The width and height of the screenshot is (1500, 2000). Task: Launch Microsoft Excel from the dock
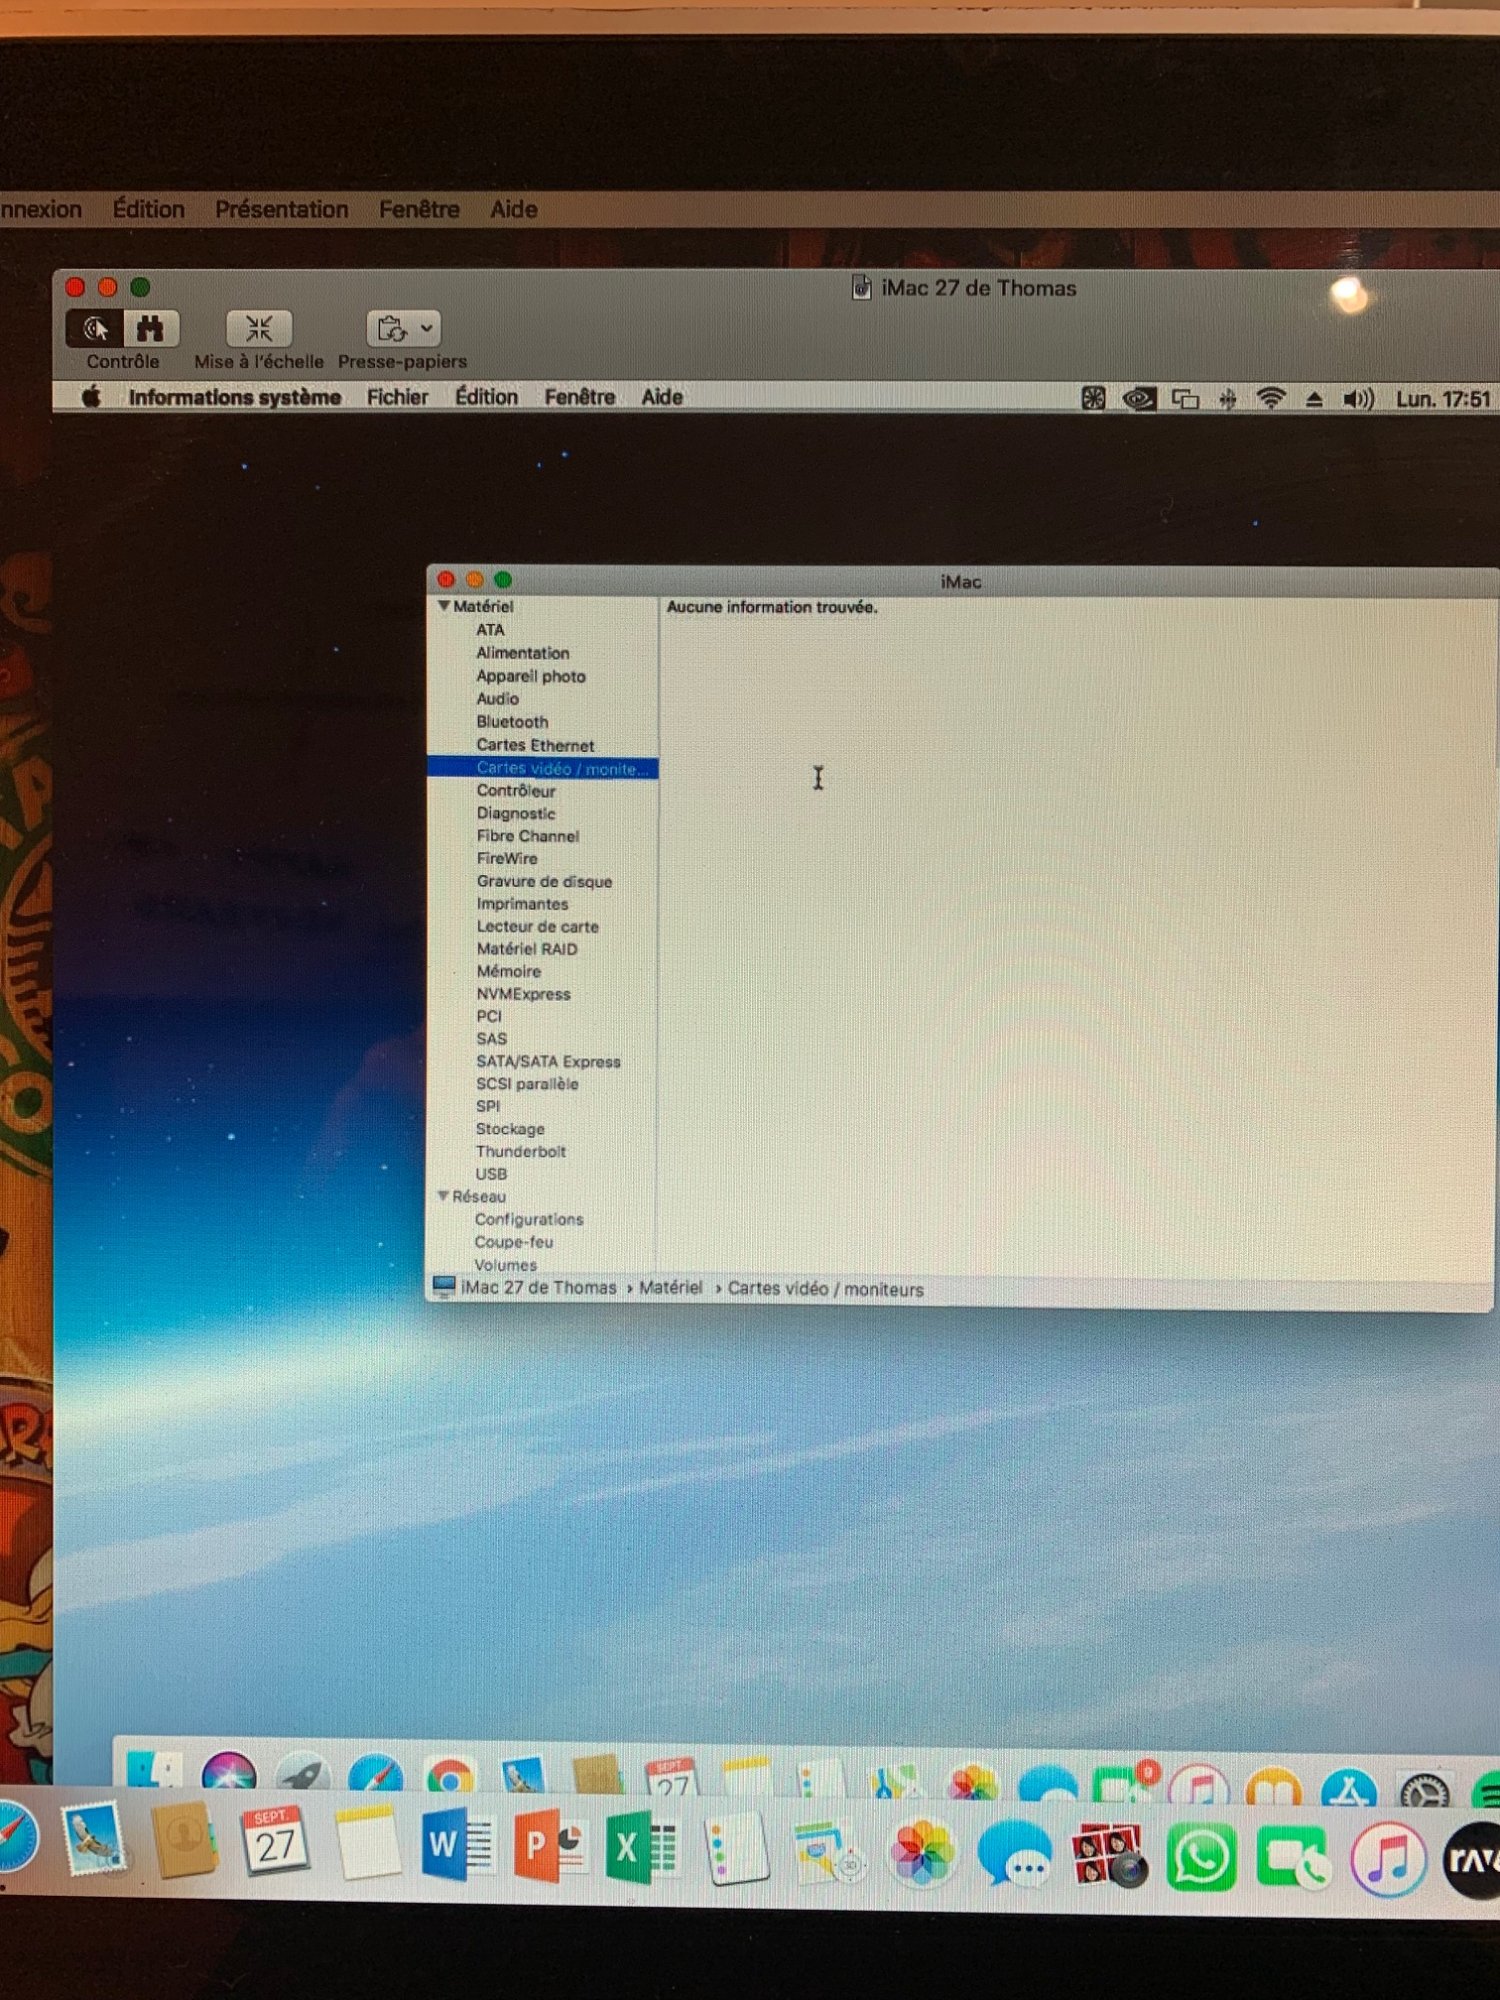pyautogui.click(x=640, y=1848)
